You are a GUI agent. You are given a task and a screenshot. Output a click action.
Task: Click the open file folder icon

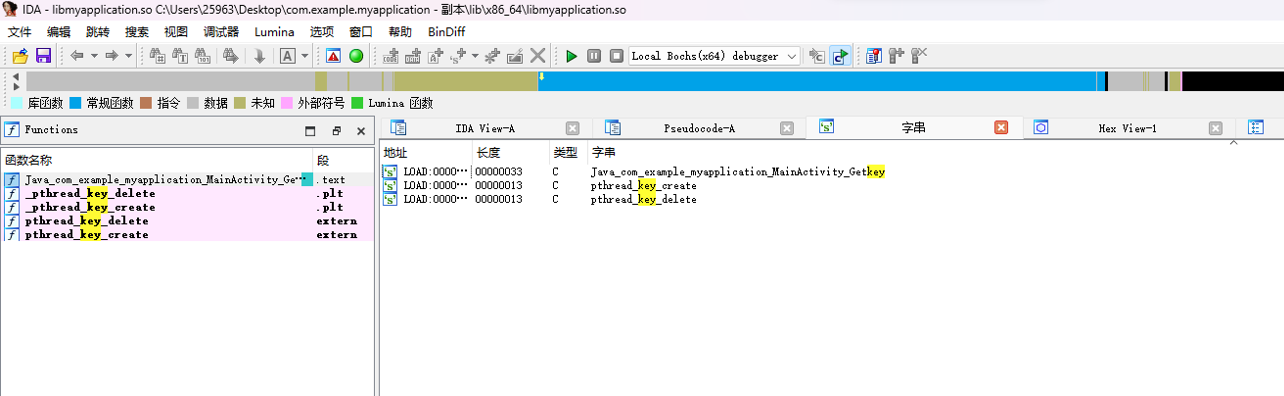[x=19, y=56]
